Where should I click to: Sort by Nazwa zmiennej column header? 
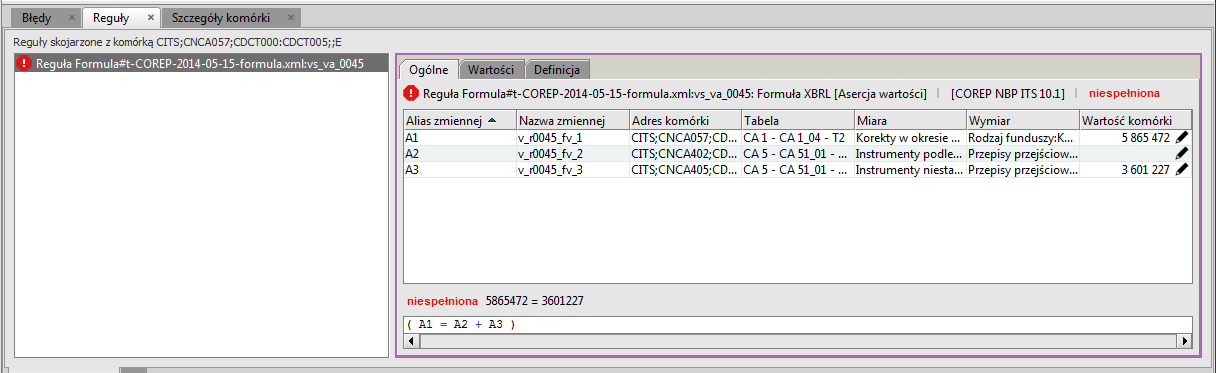[572, 120]
